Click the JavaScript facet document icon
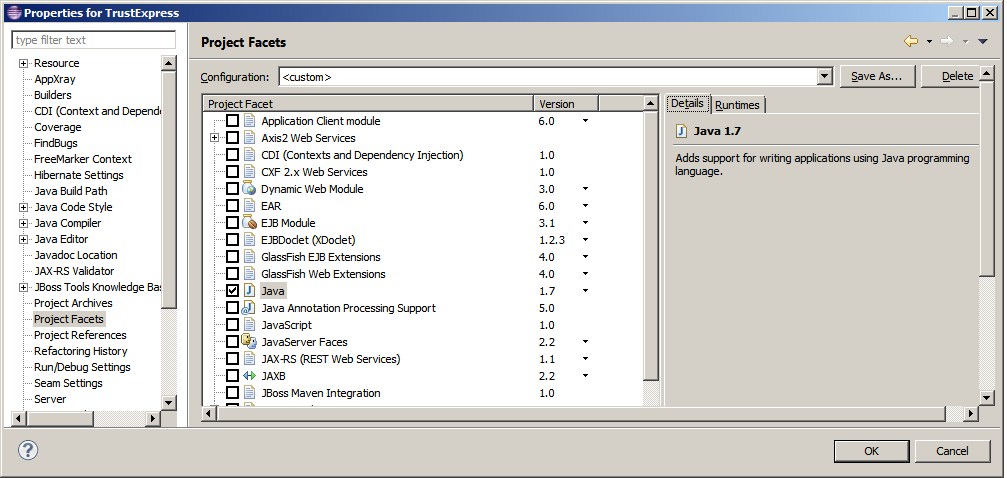This screenshot has height=478, width=1007. click(x=250, y=325)
